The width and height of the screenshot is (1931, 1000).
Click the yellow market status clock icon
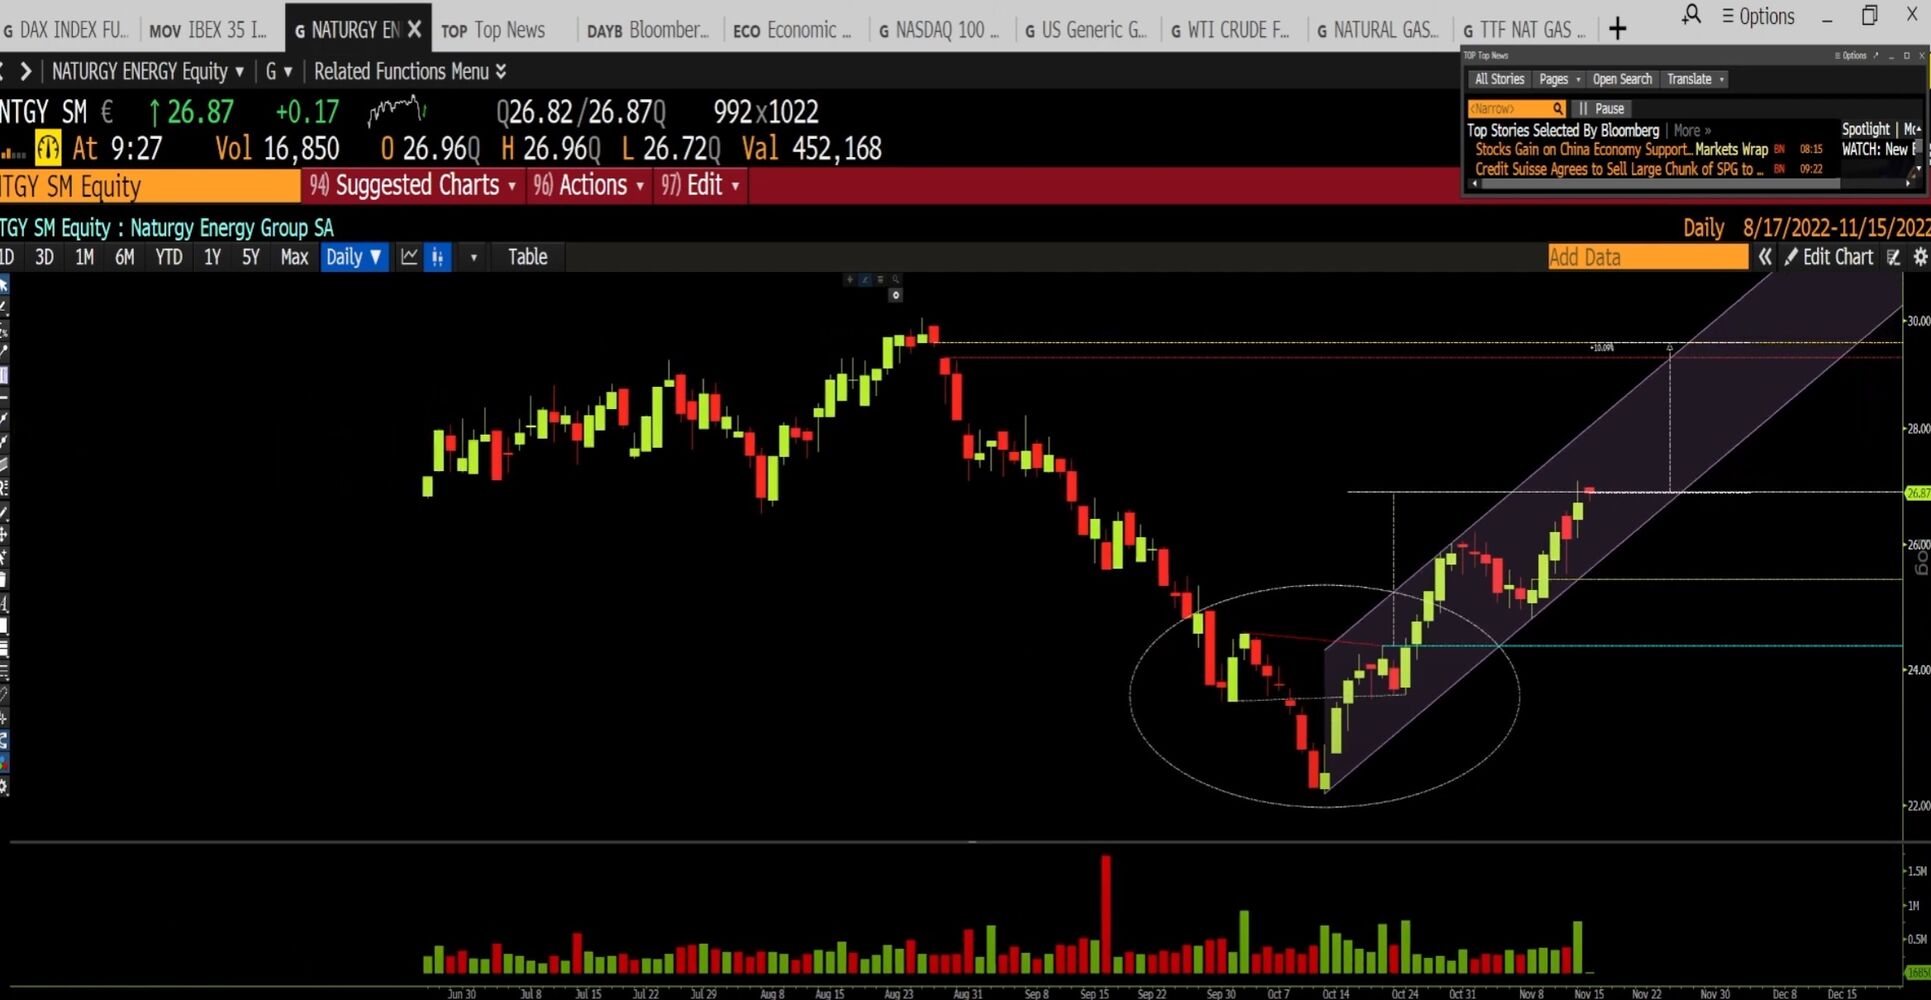pyautogui.click(x=48, y=148)
